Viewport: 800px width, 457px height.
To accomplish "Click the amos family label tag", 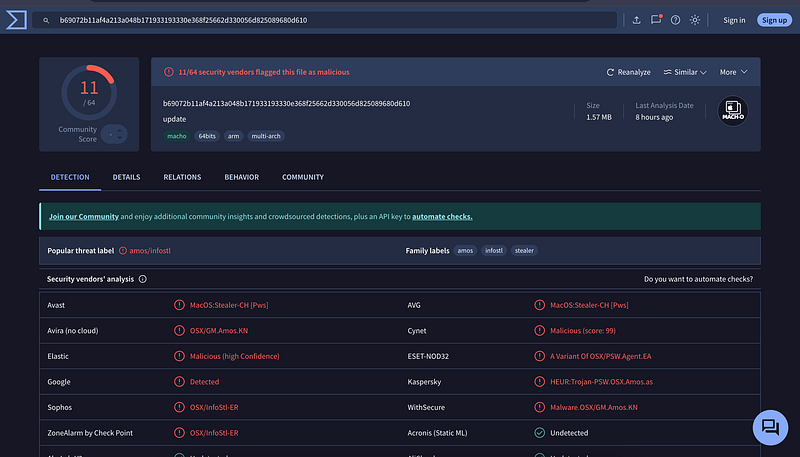I will [x=465, y=251].
